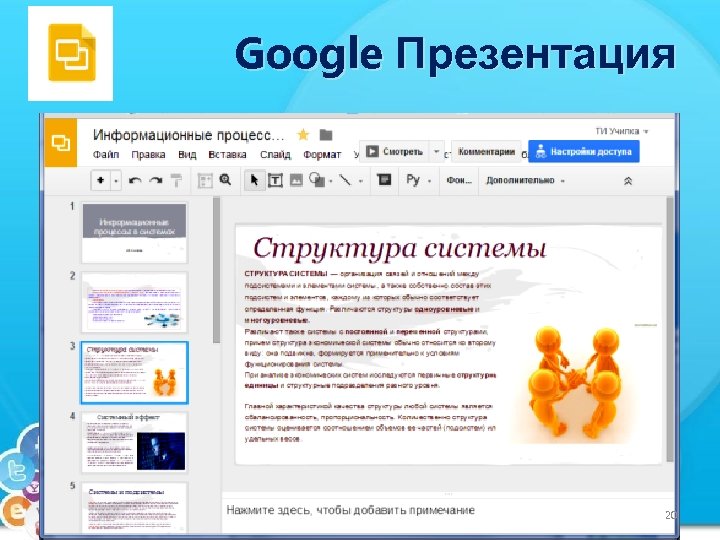This screenshot has height=540, width=720.
Task: Click Настройки доступа share button
Action: pos(584,152)
